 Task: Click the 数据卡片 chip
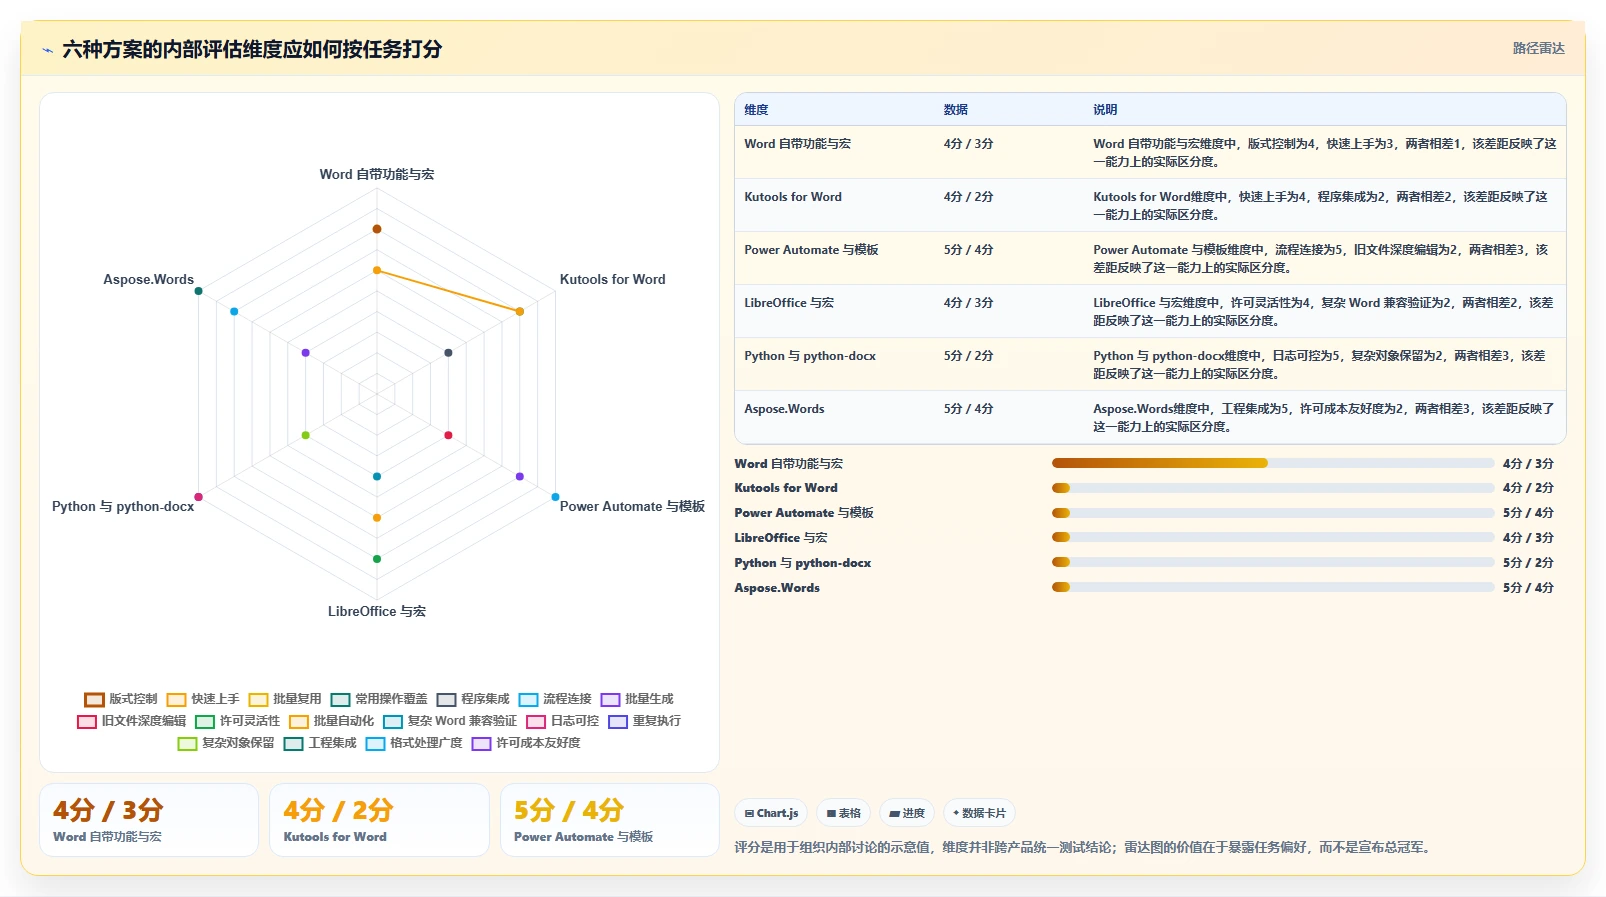pos(979,813)
